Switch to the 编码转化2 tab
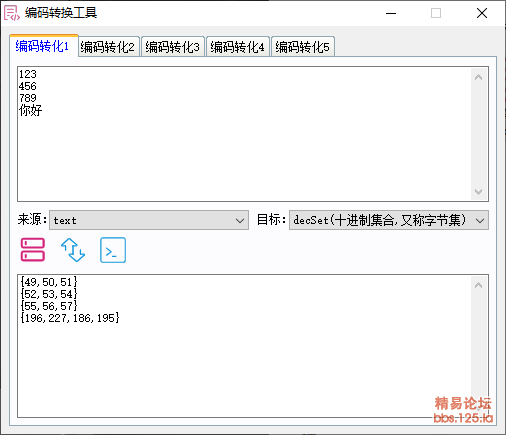The width and height of the screenshot is (506, 435). coord(107,47)
